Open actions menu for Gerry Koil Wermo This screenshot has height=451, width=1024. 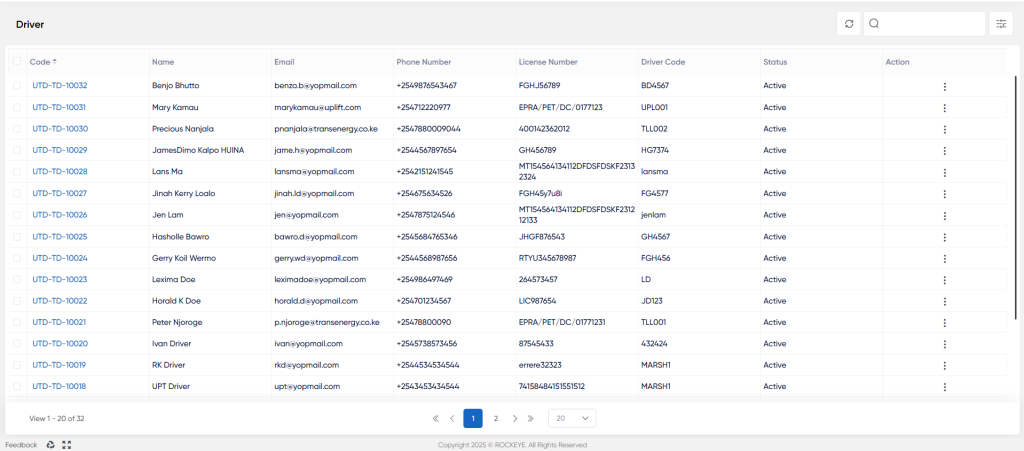[x=944, y=258]
